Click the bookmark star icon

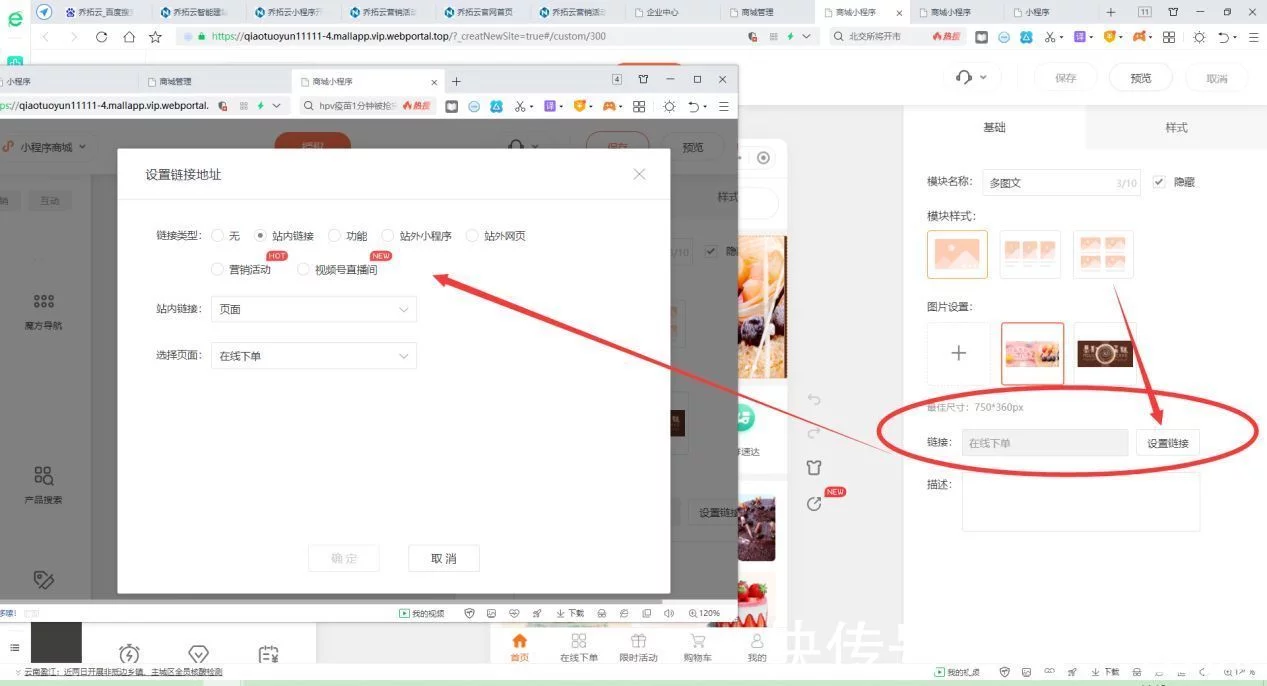tap(155, 36)
